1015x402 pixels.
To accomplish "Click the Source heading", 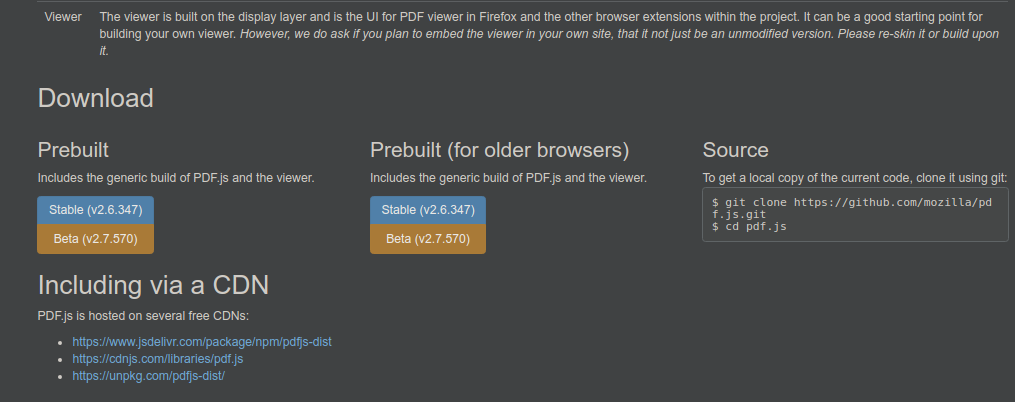I will tap(735, 150).
